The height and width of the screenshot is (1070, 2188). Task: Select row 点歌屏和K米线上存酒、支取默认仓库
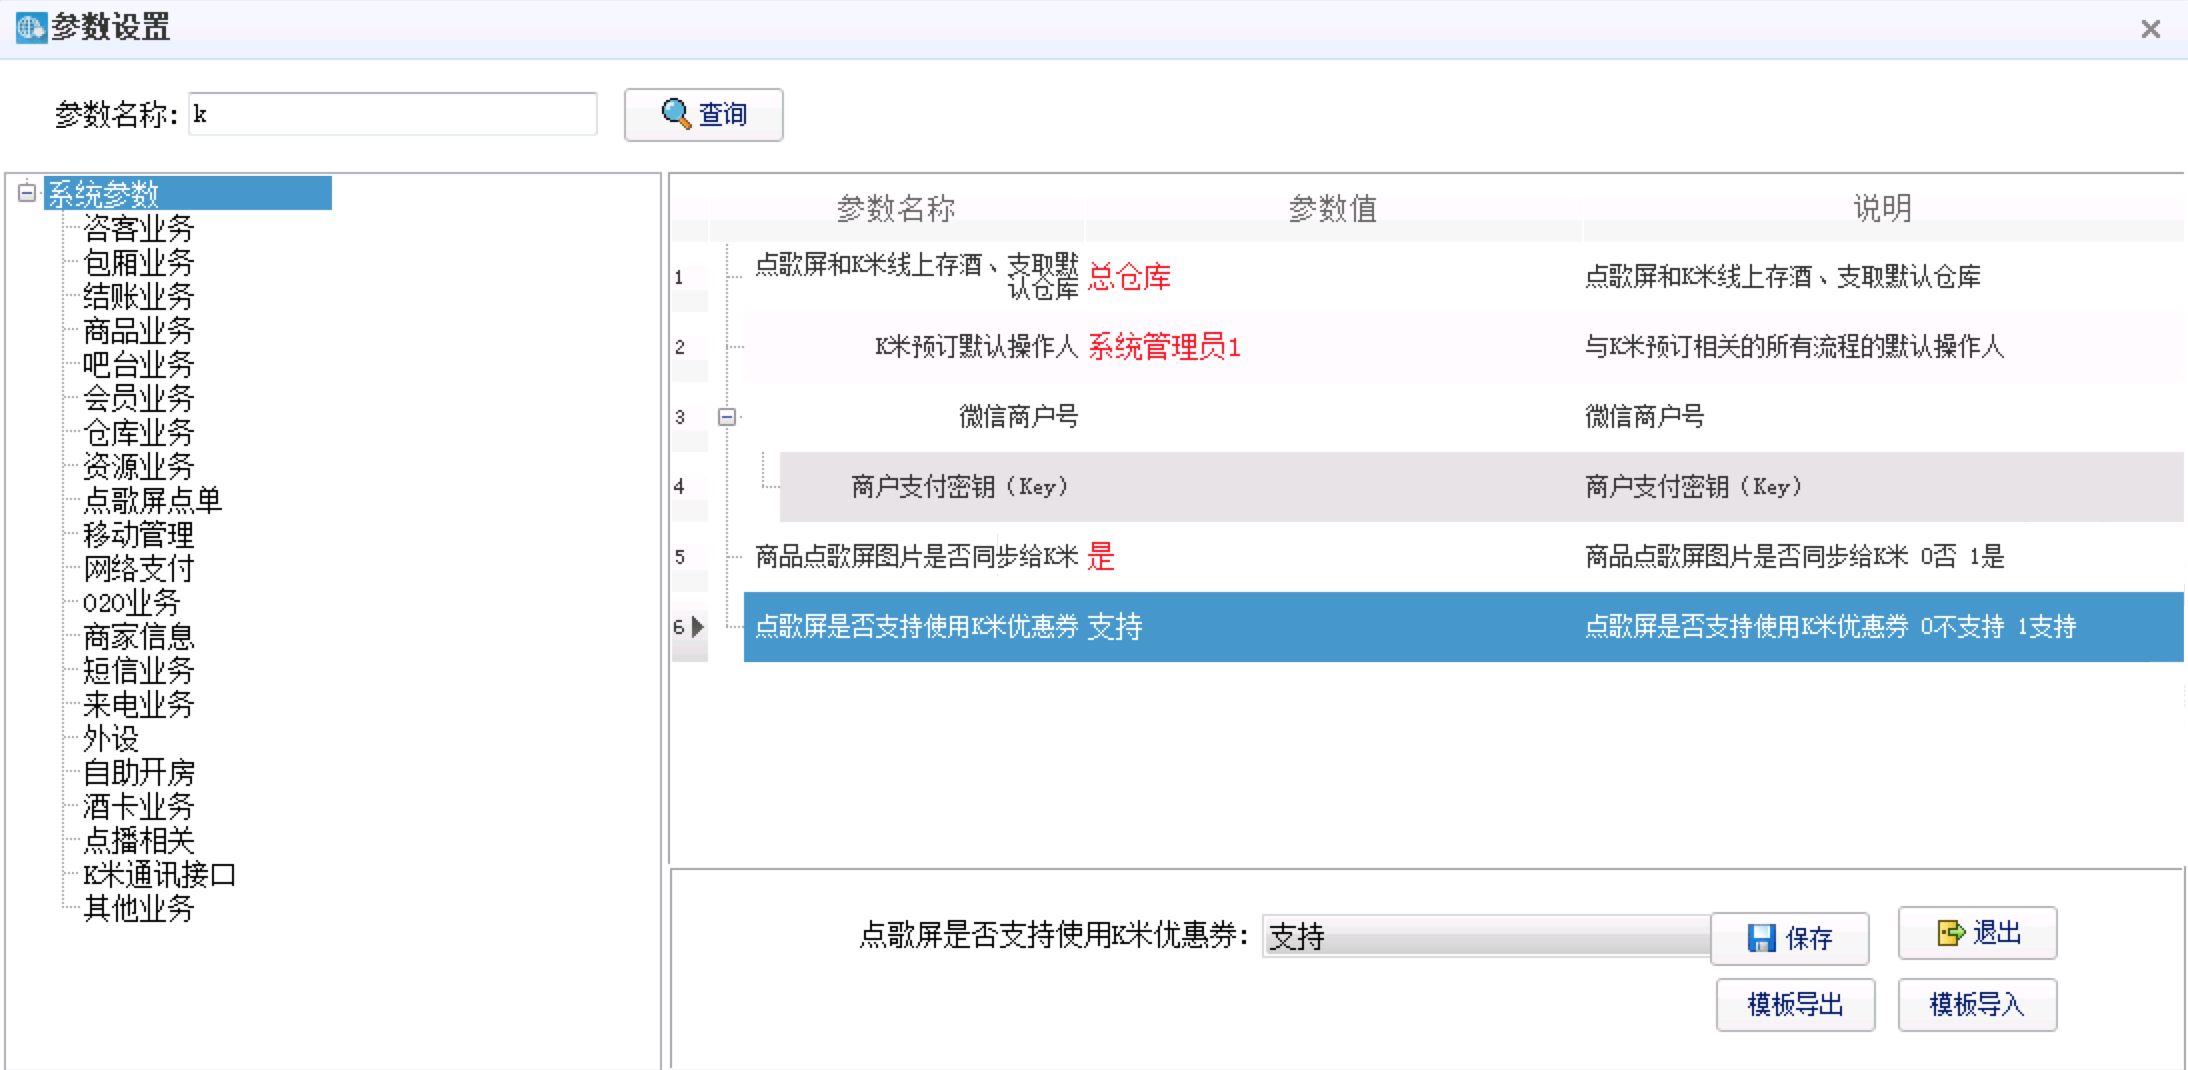click(1463, 277)
